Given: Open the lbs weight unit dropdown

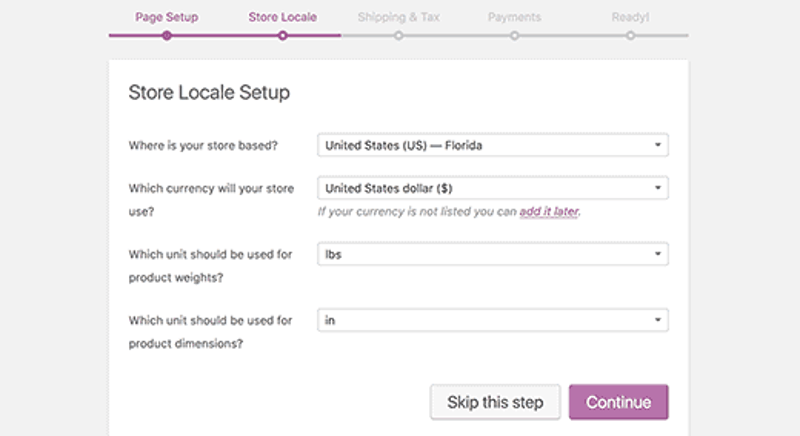Looking at the screenshot, I should (x=493, y=254).
